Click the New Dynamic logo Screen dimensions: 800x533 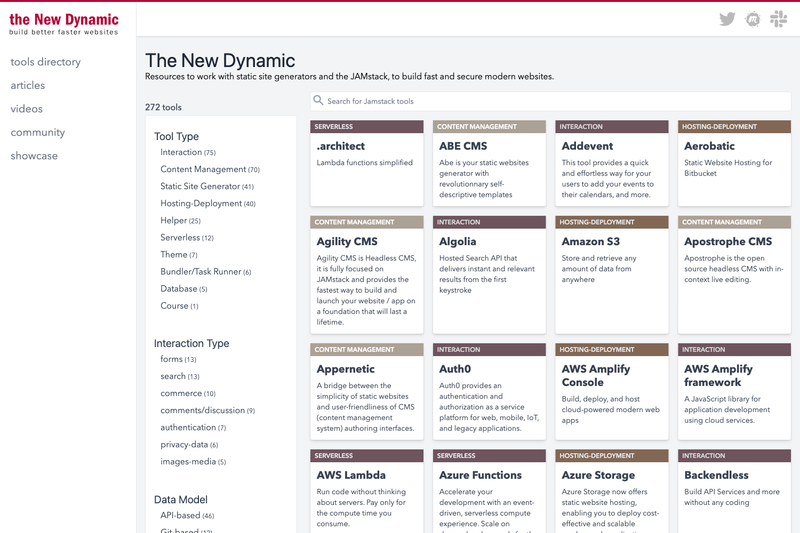[x=64, y=23]
